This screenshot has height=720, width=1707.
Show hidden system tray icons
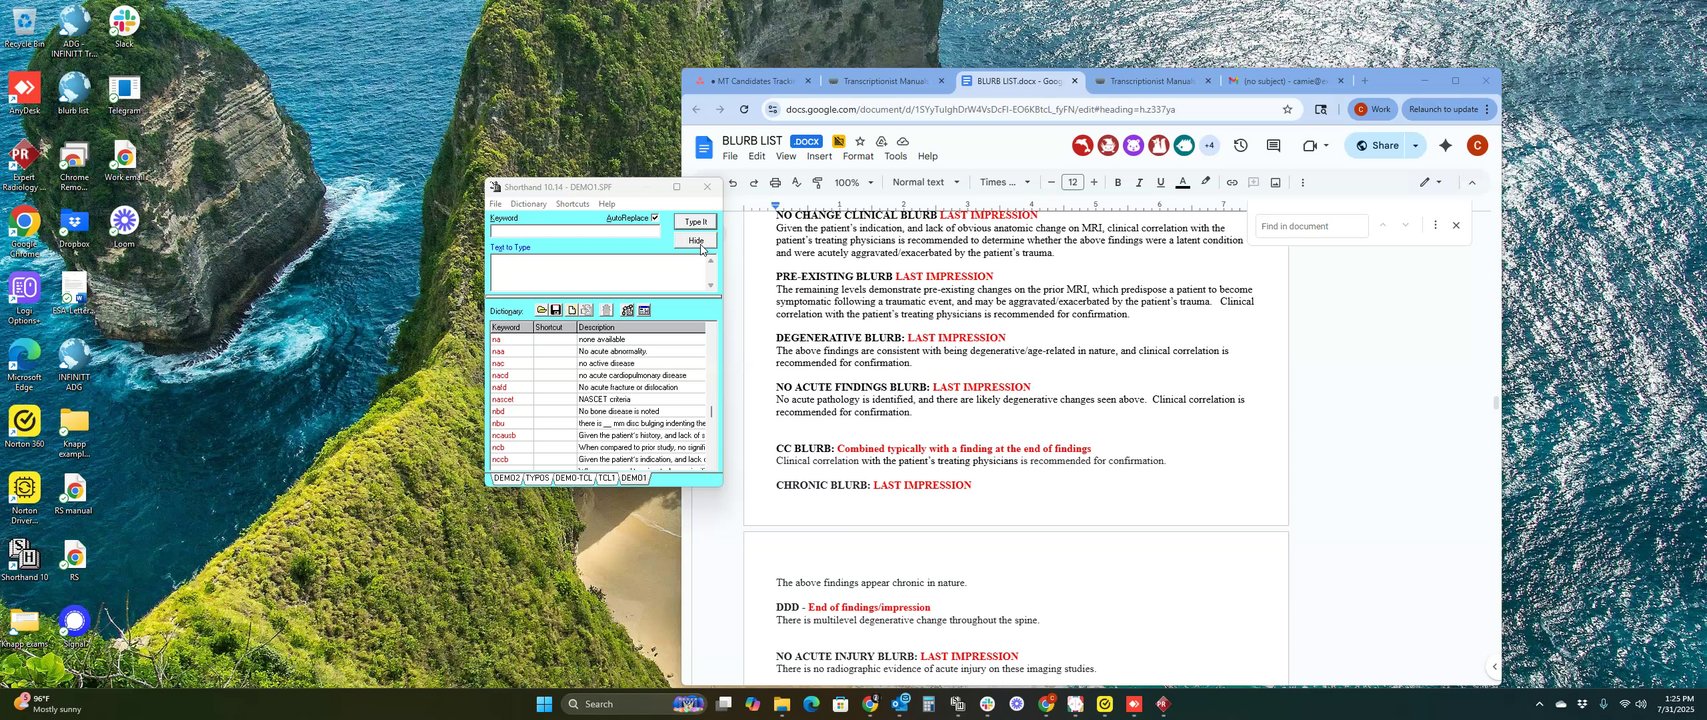pyautogui.click(x=1539, y=704)
